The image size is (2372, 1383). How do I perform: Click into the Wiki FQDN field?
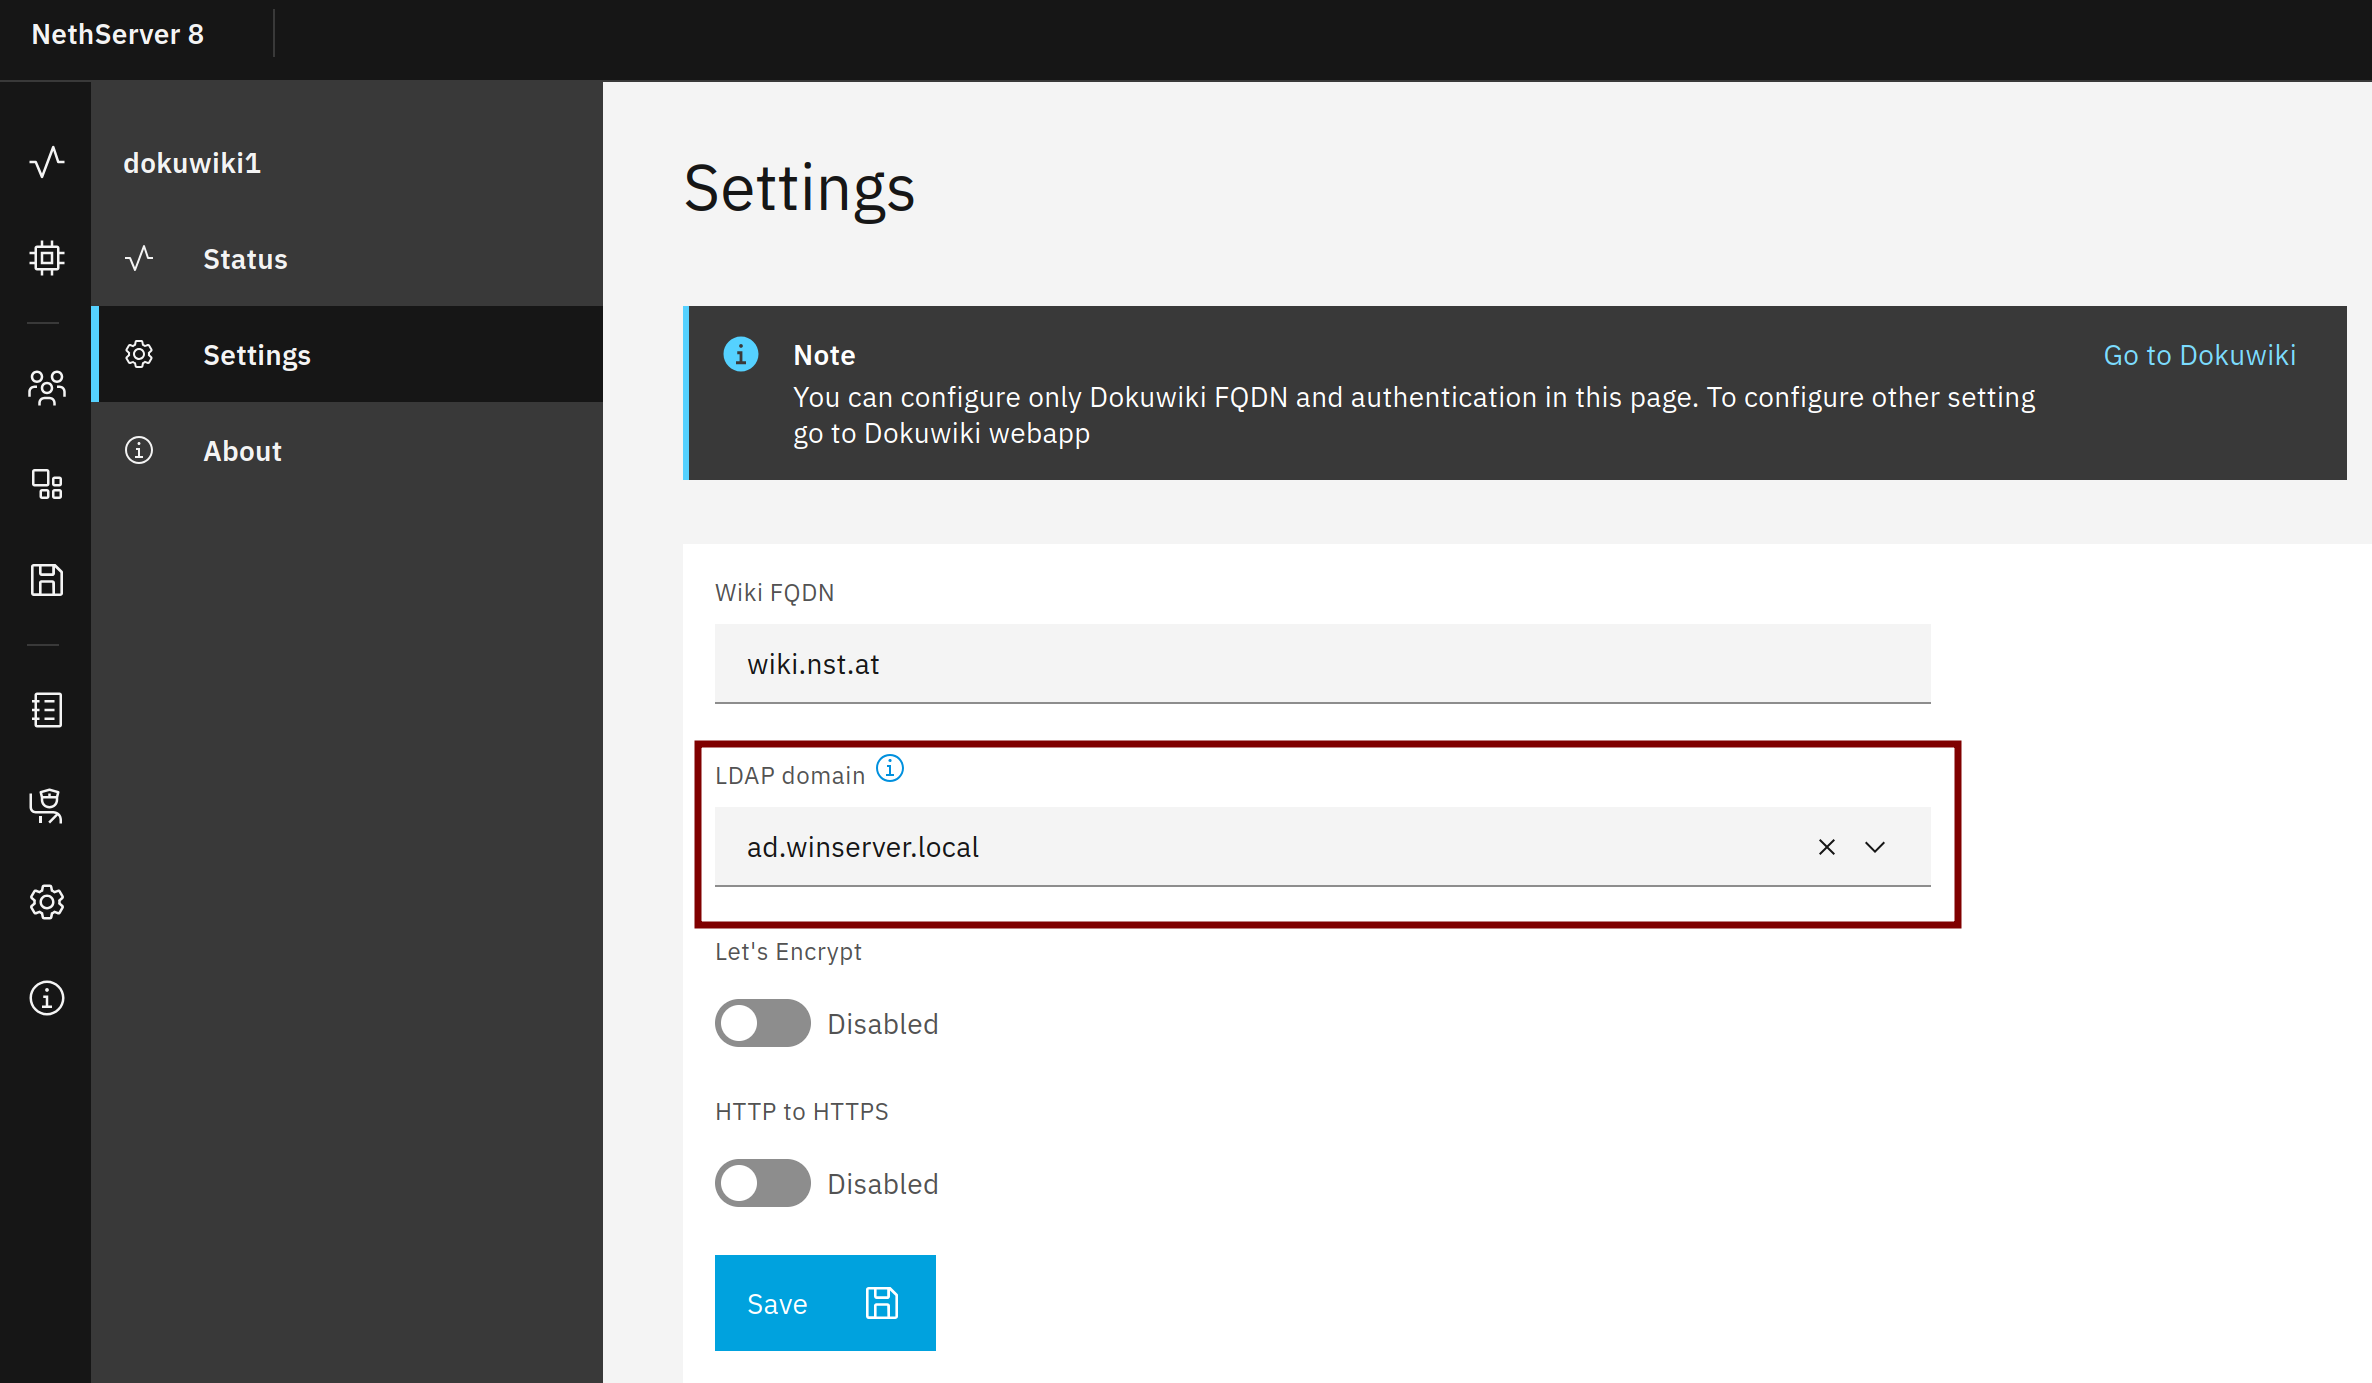coord(1321,664)
